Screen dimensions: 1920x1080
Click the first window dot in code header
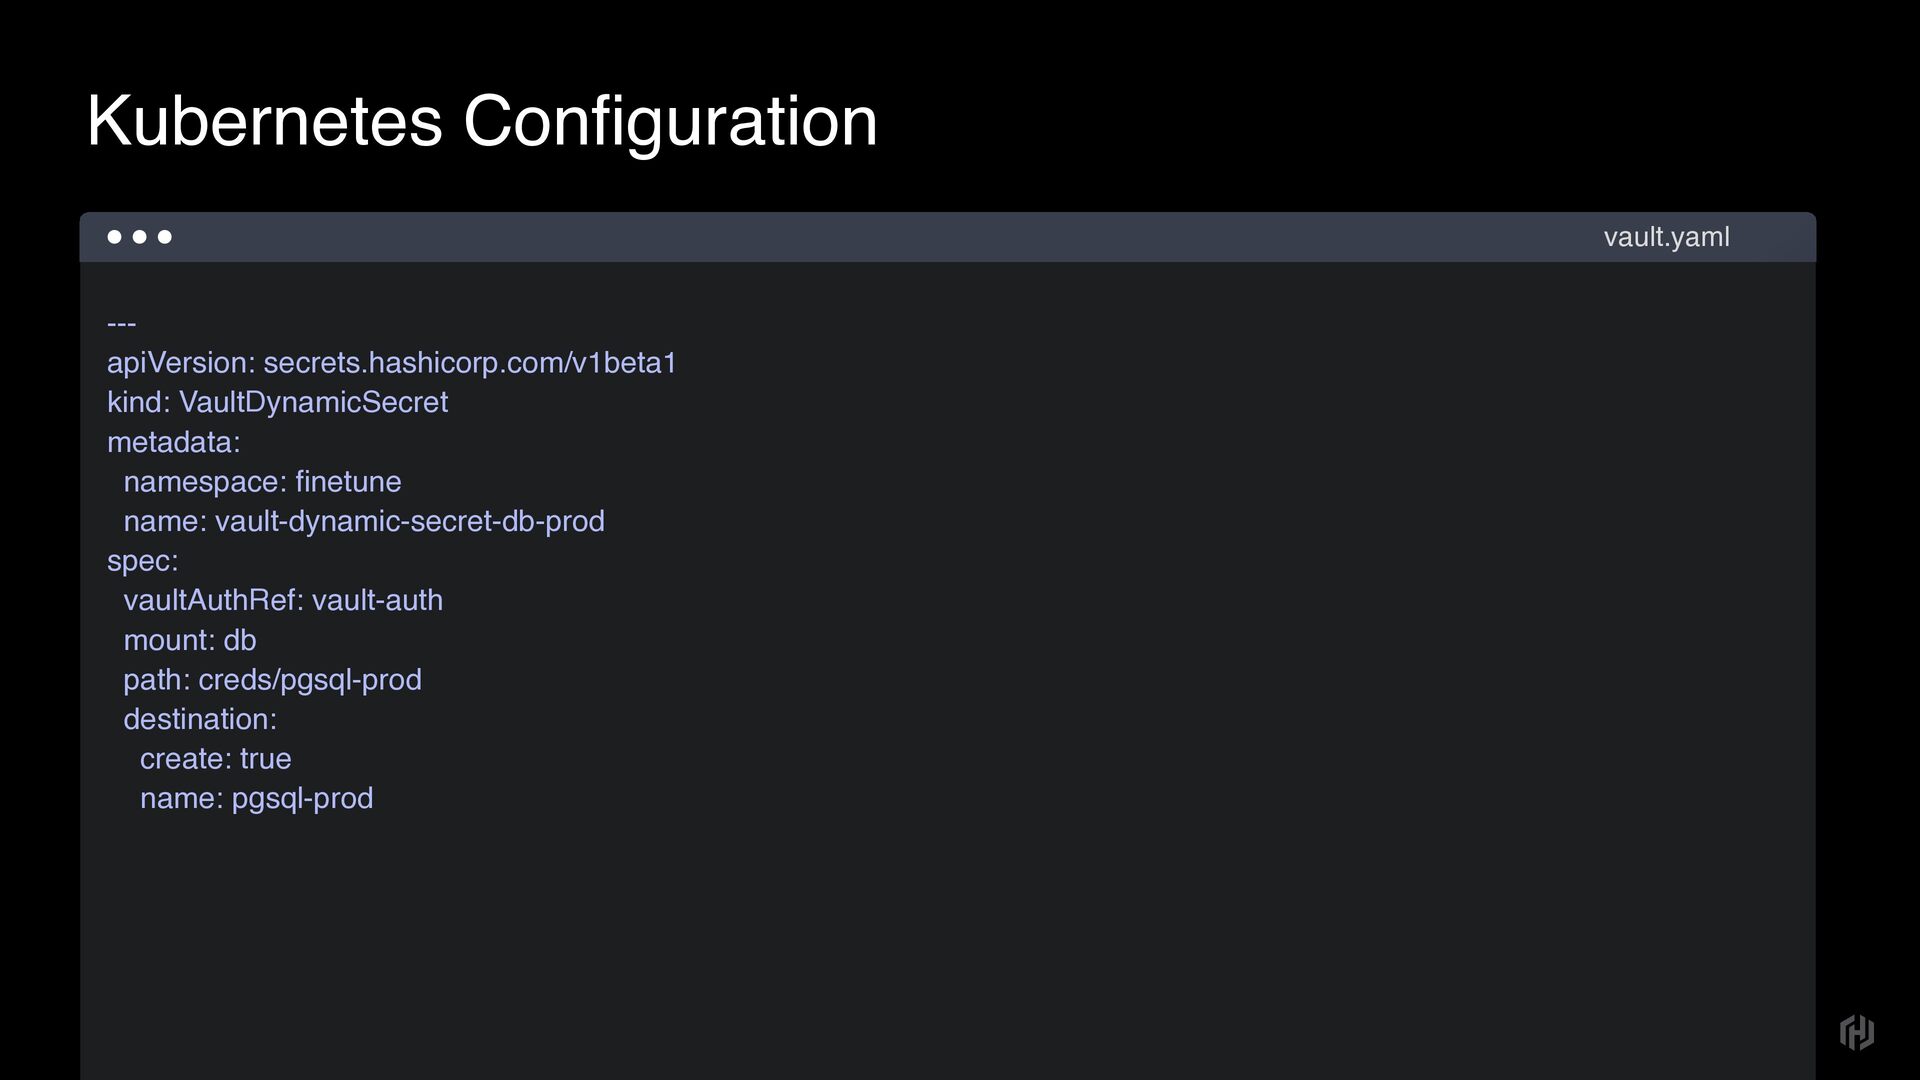[x=114, y=237]
